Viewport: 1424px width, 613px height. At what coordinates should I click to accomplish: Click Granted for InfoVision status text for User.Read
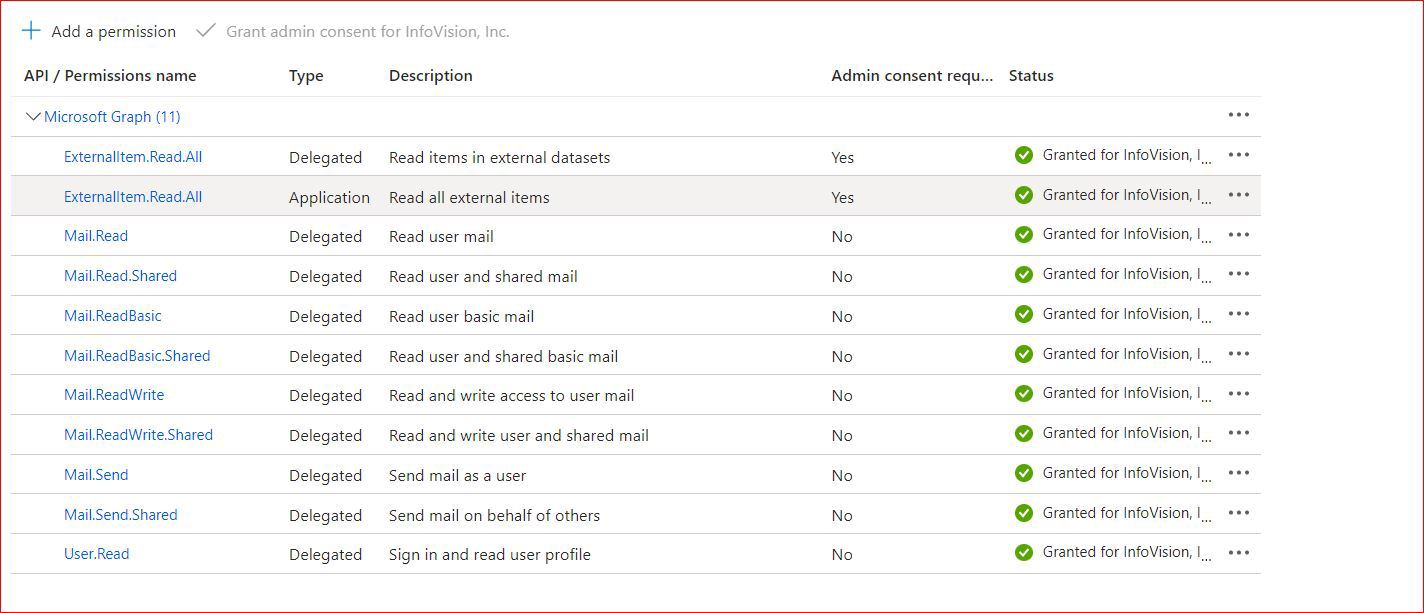(x=1126, y=552)
